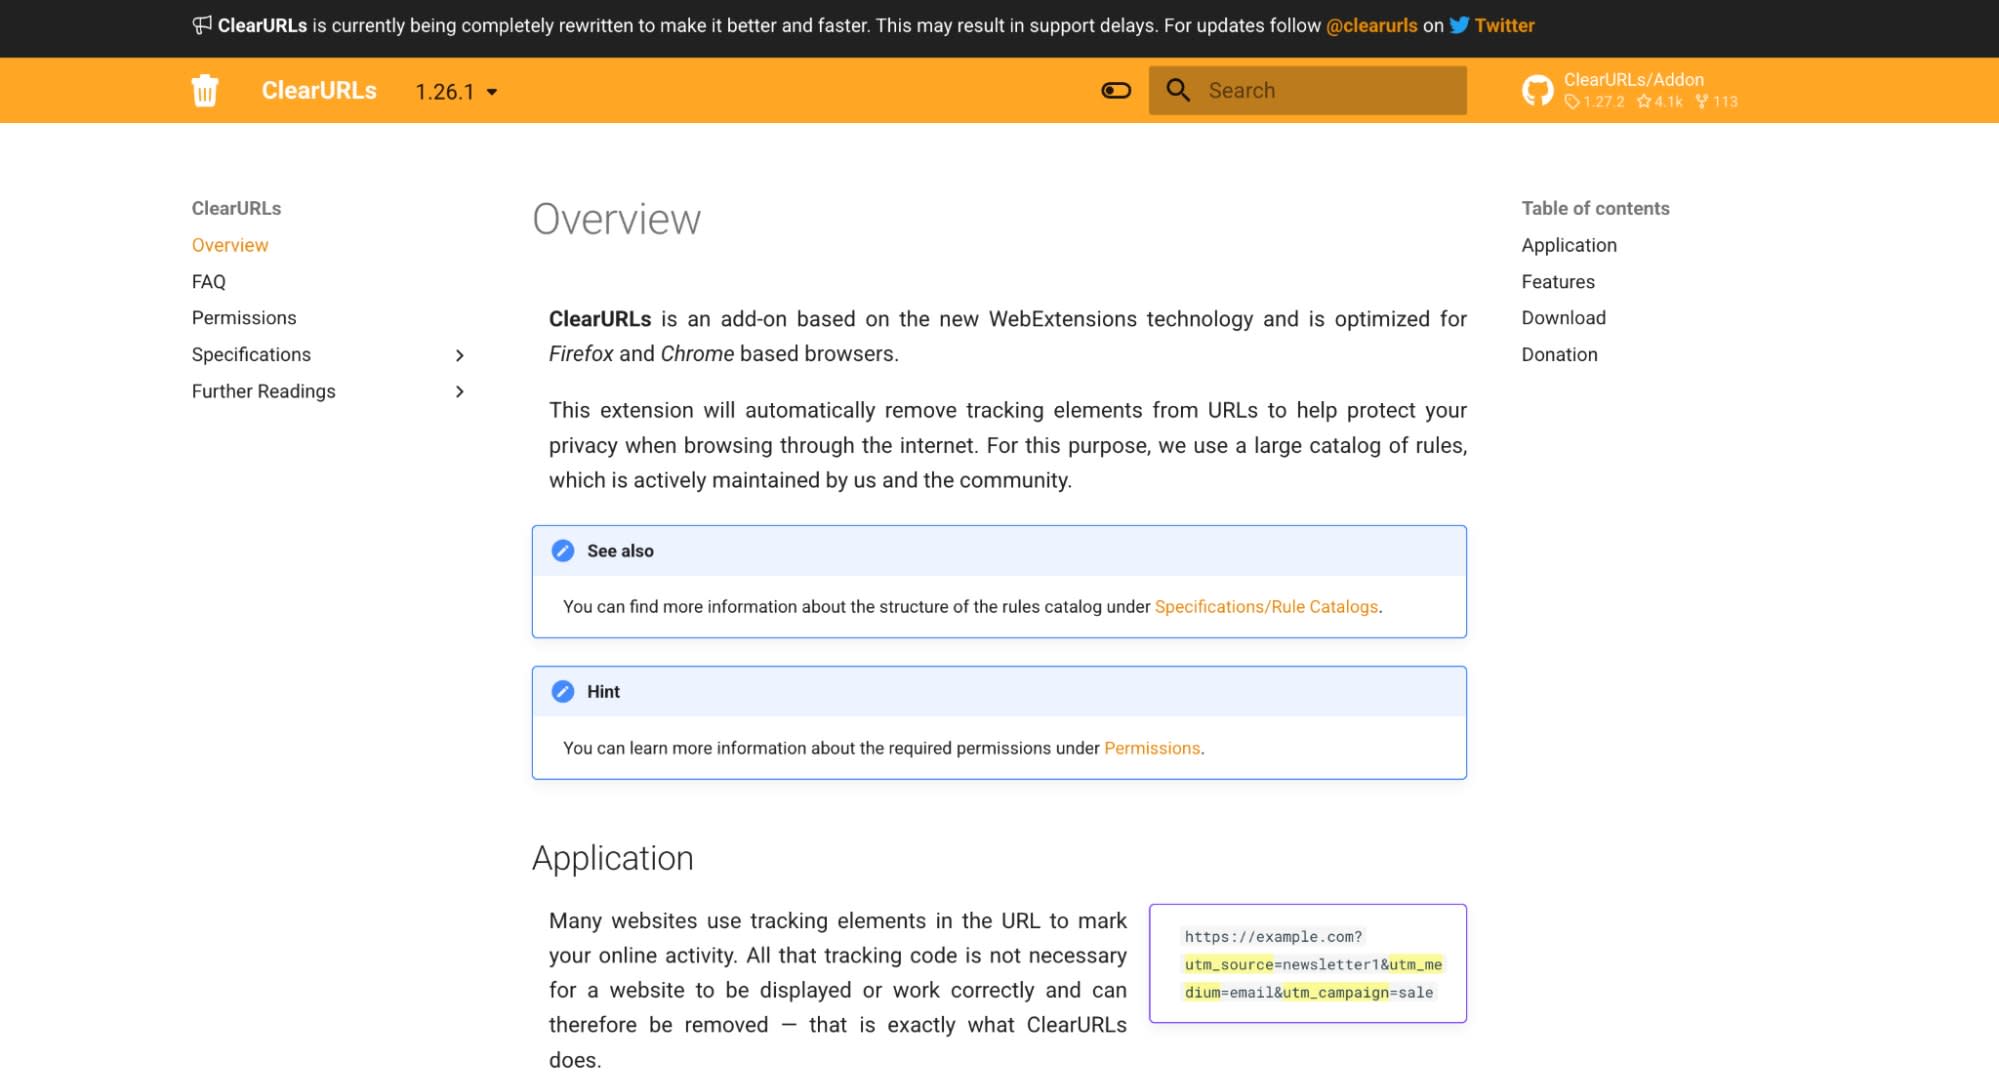Screen dimensions: 1999x1077
Task: Click the star icon showing 4.1k
Action: point(1643,101)
